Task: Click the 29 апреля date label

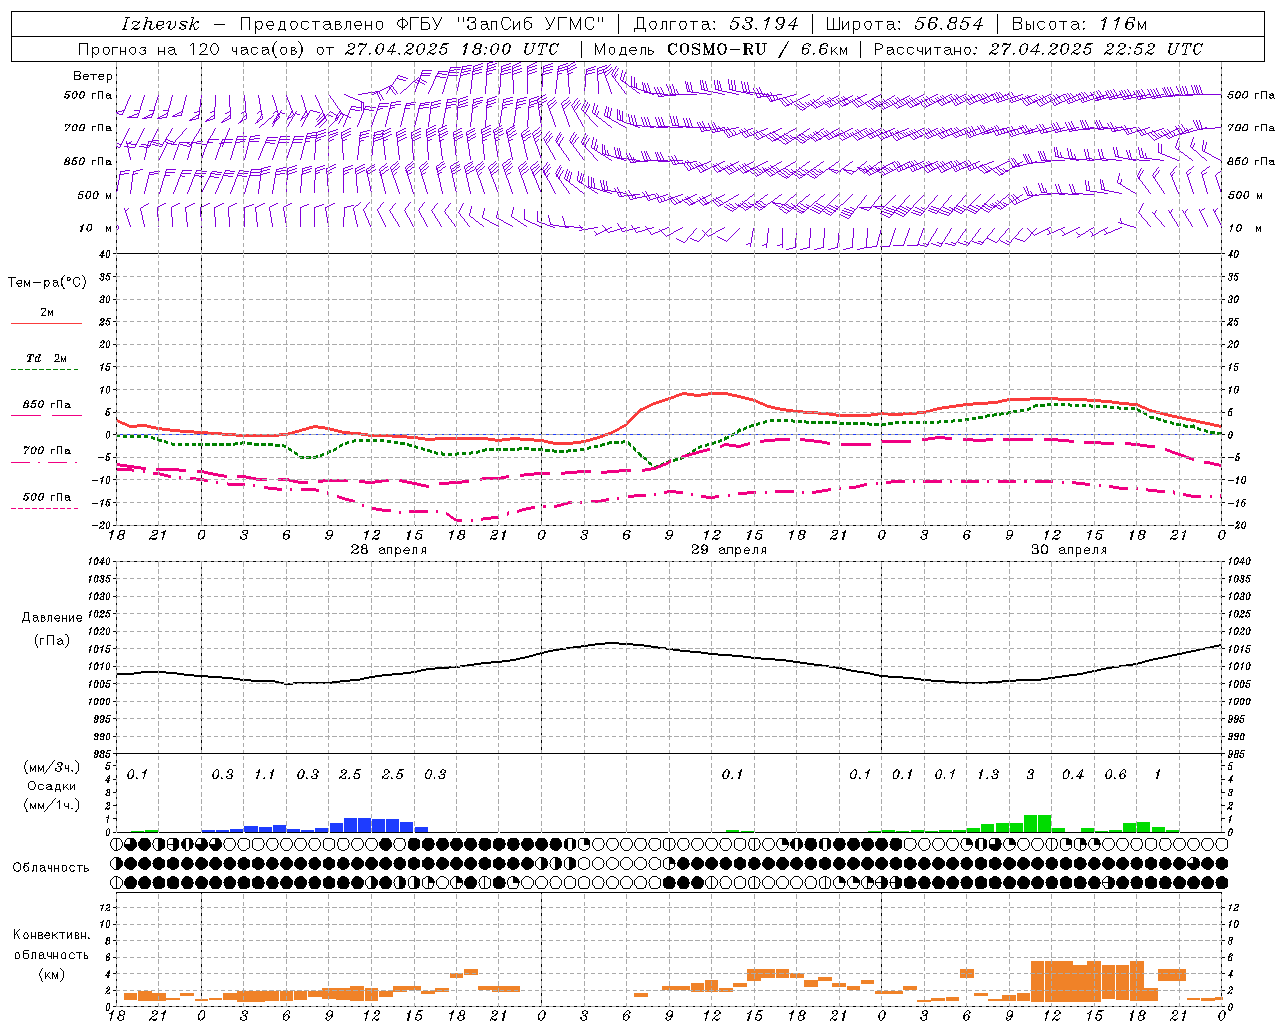Action: coord(729,550)
